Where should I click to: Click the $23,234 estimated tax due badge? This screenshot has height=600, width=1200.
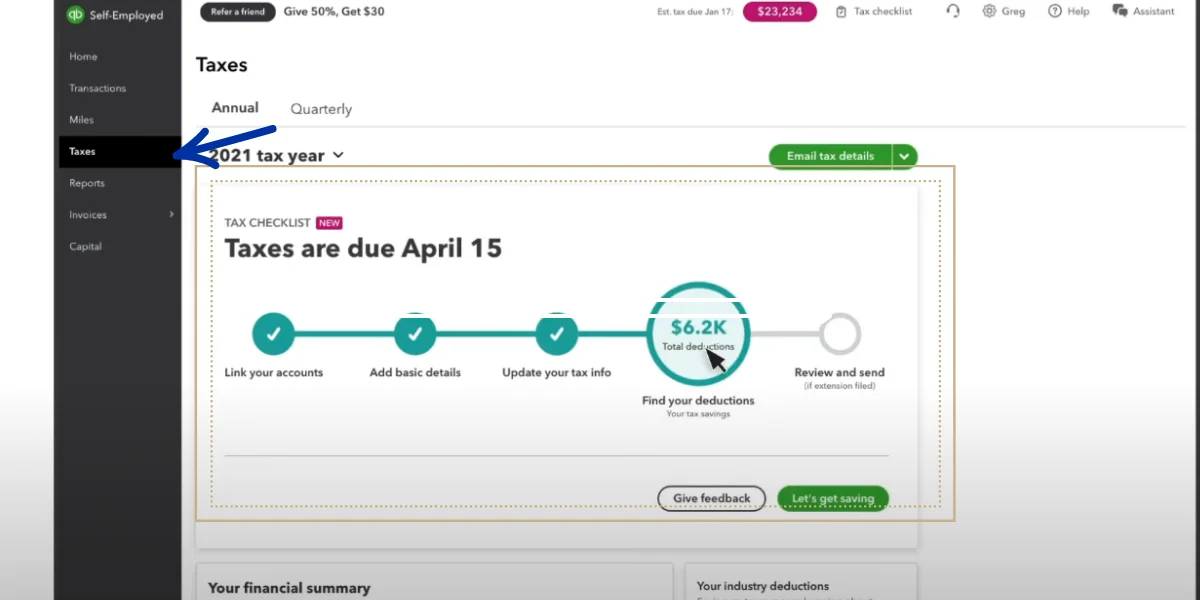coord(779,12)
